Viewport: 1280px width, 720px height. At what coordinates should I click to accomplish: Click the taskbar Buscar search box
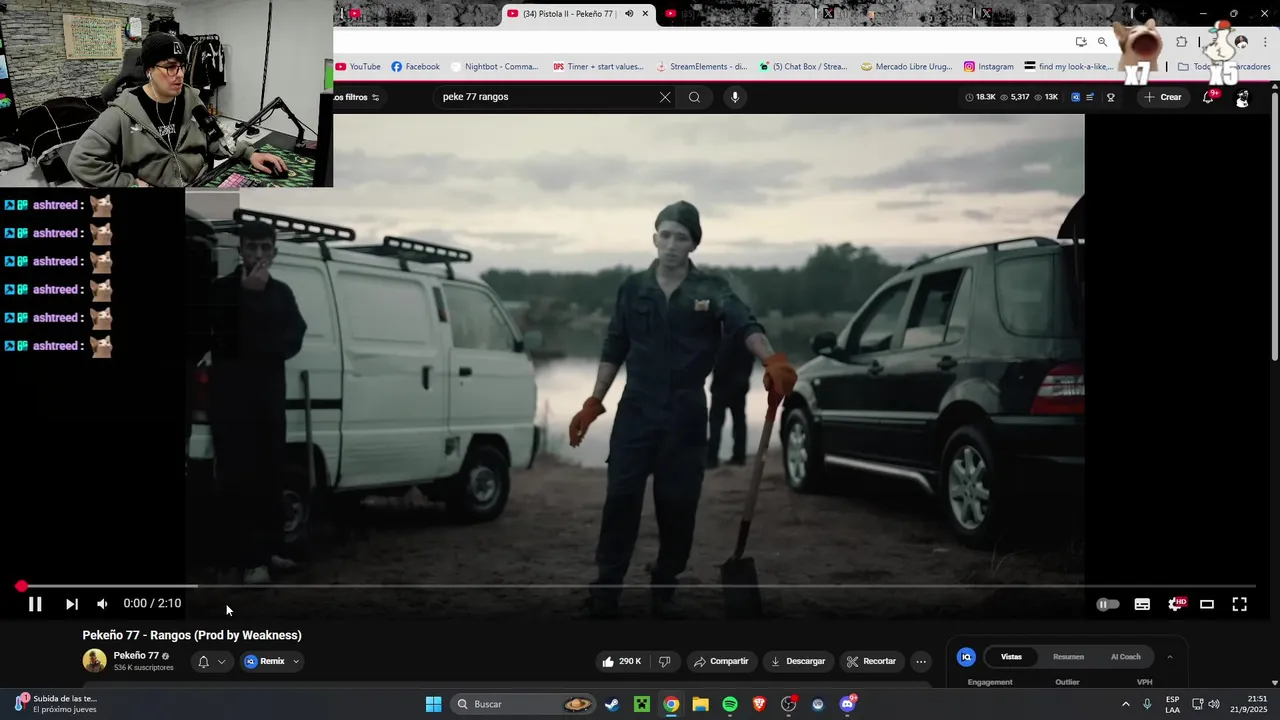point(524,704)
